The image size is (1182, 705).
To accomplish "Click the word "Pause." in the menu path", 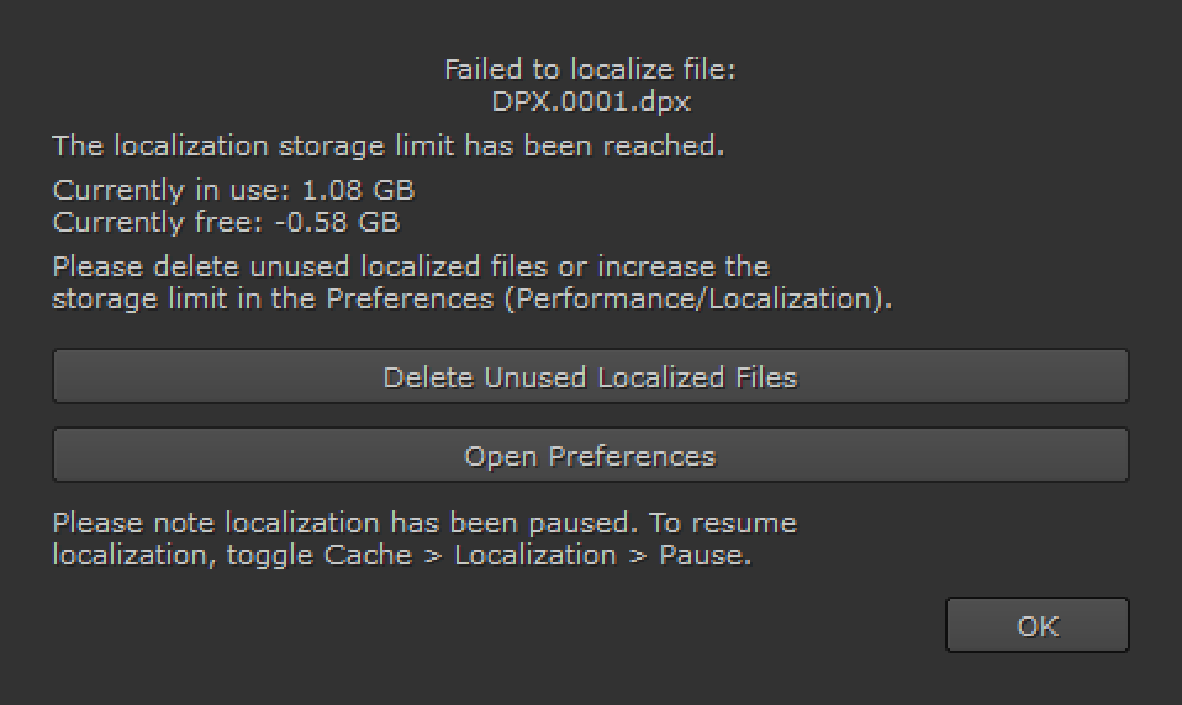I will [704, 555].
